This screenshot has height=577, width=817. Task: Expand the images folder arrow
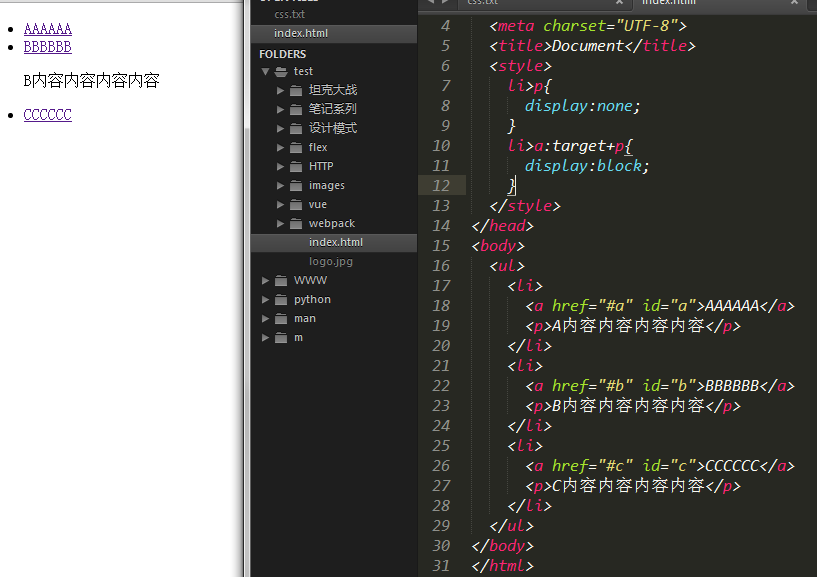click(280, 186)
